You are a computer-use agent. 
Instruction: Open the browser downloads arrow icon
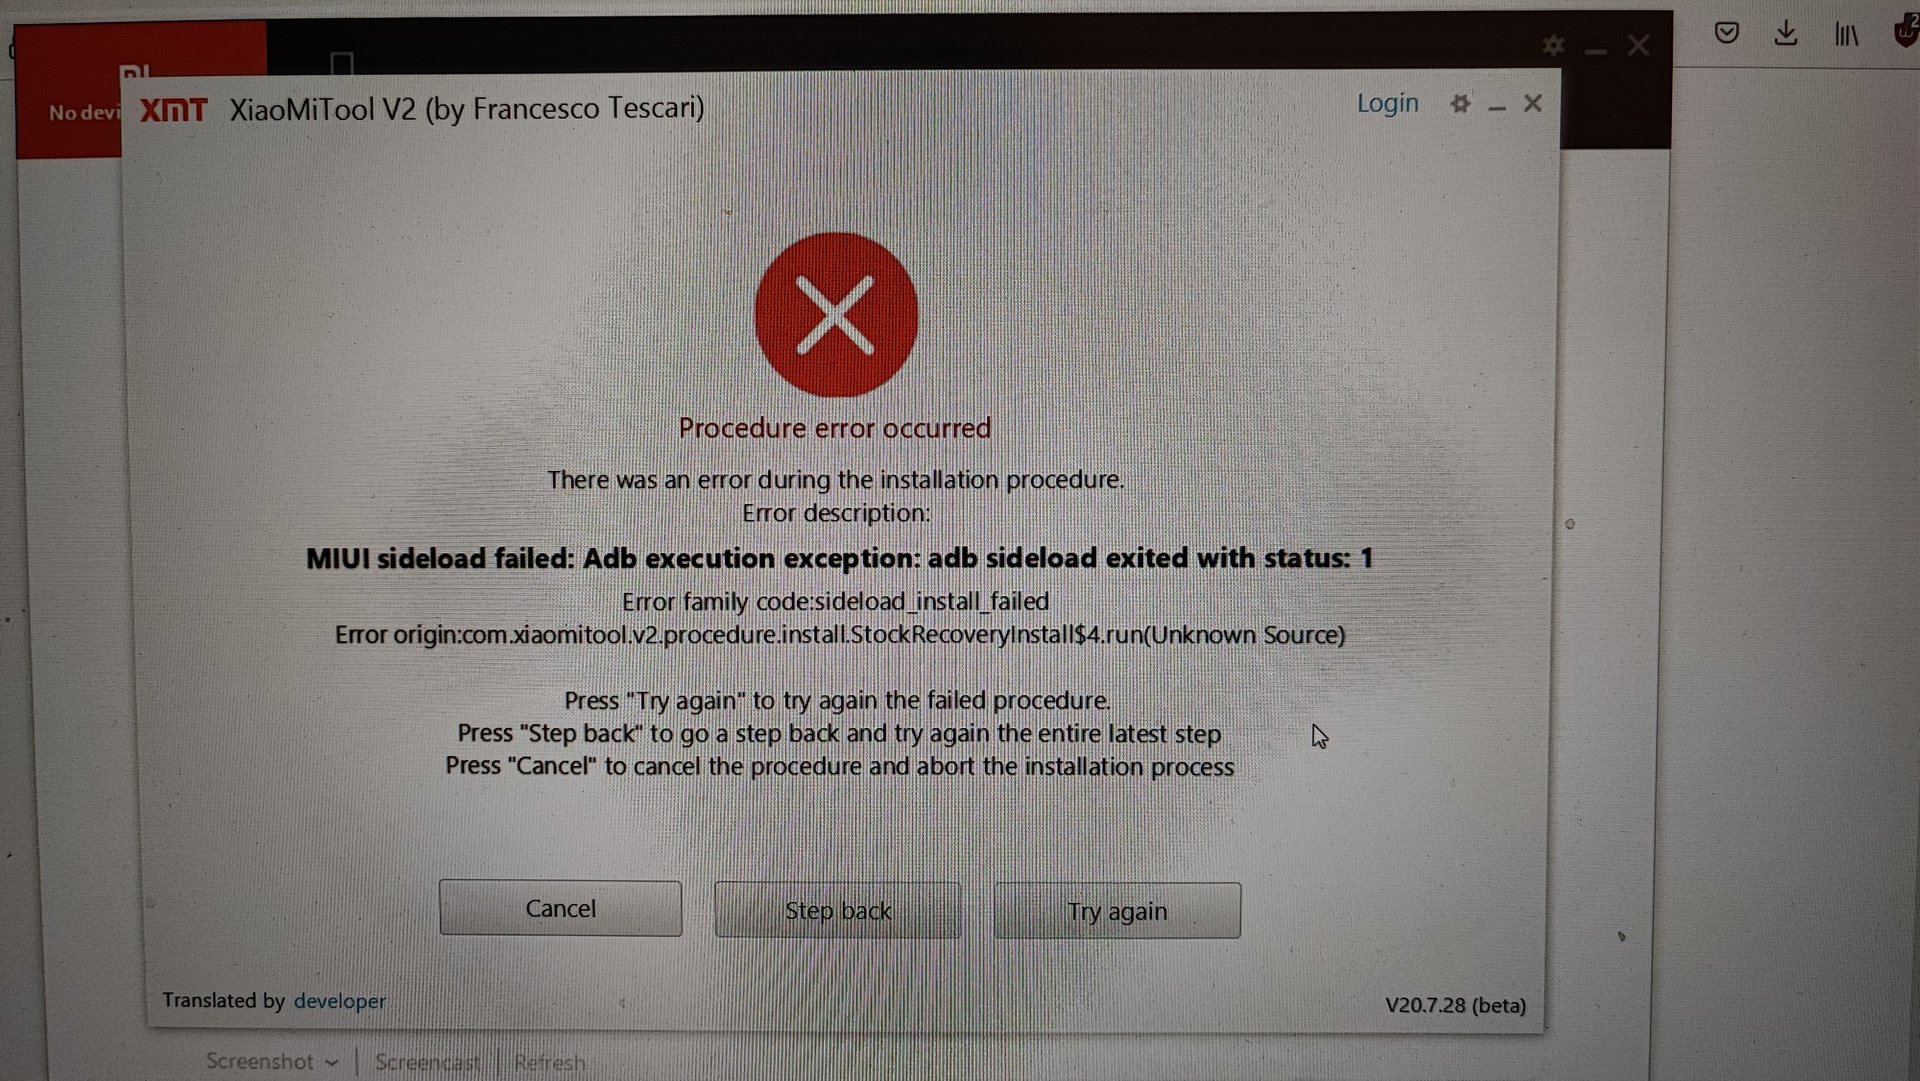tap(1786, 33)
